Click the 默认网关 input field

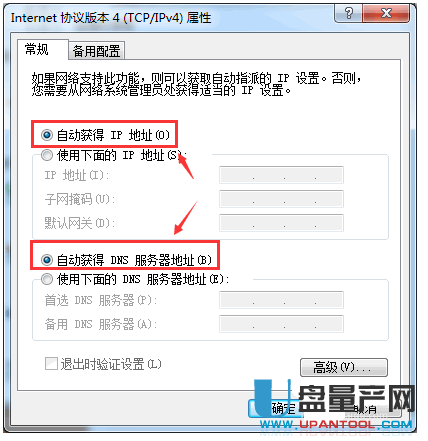(x=281, y=223)
